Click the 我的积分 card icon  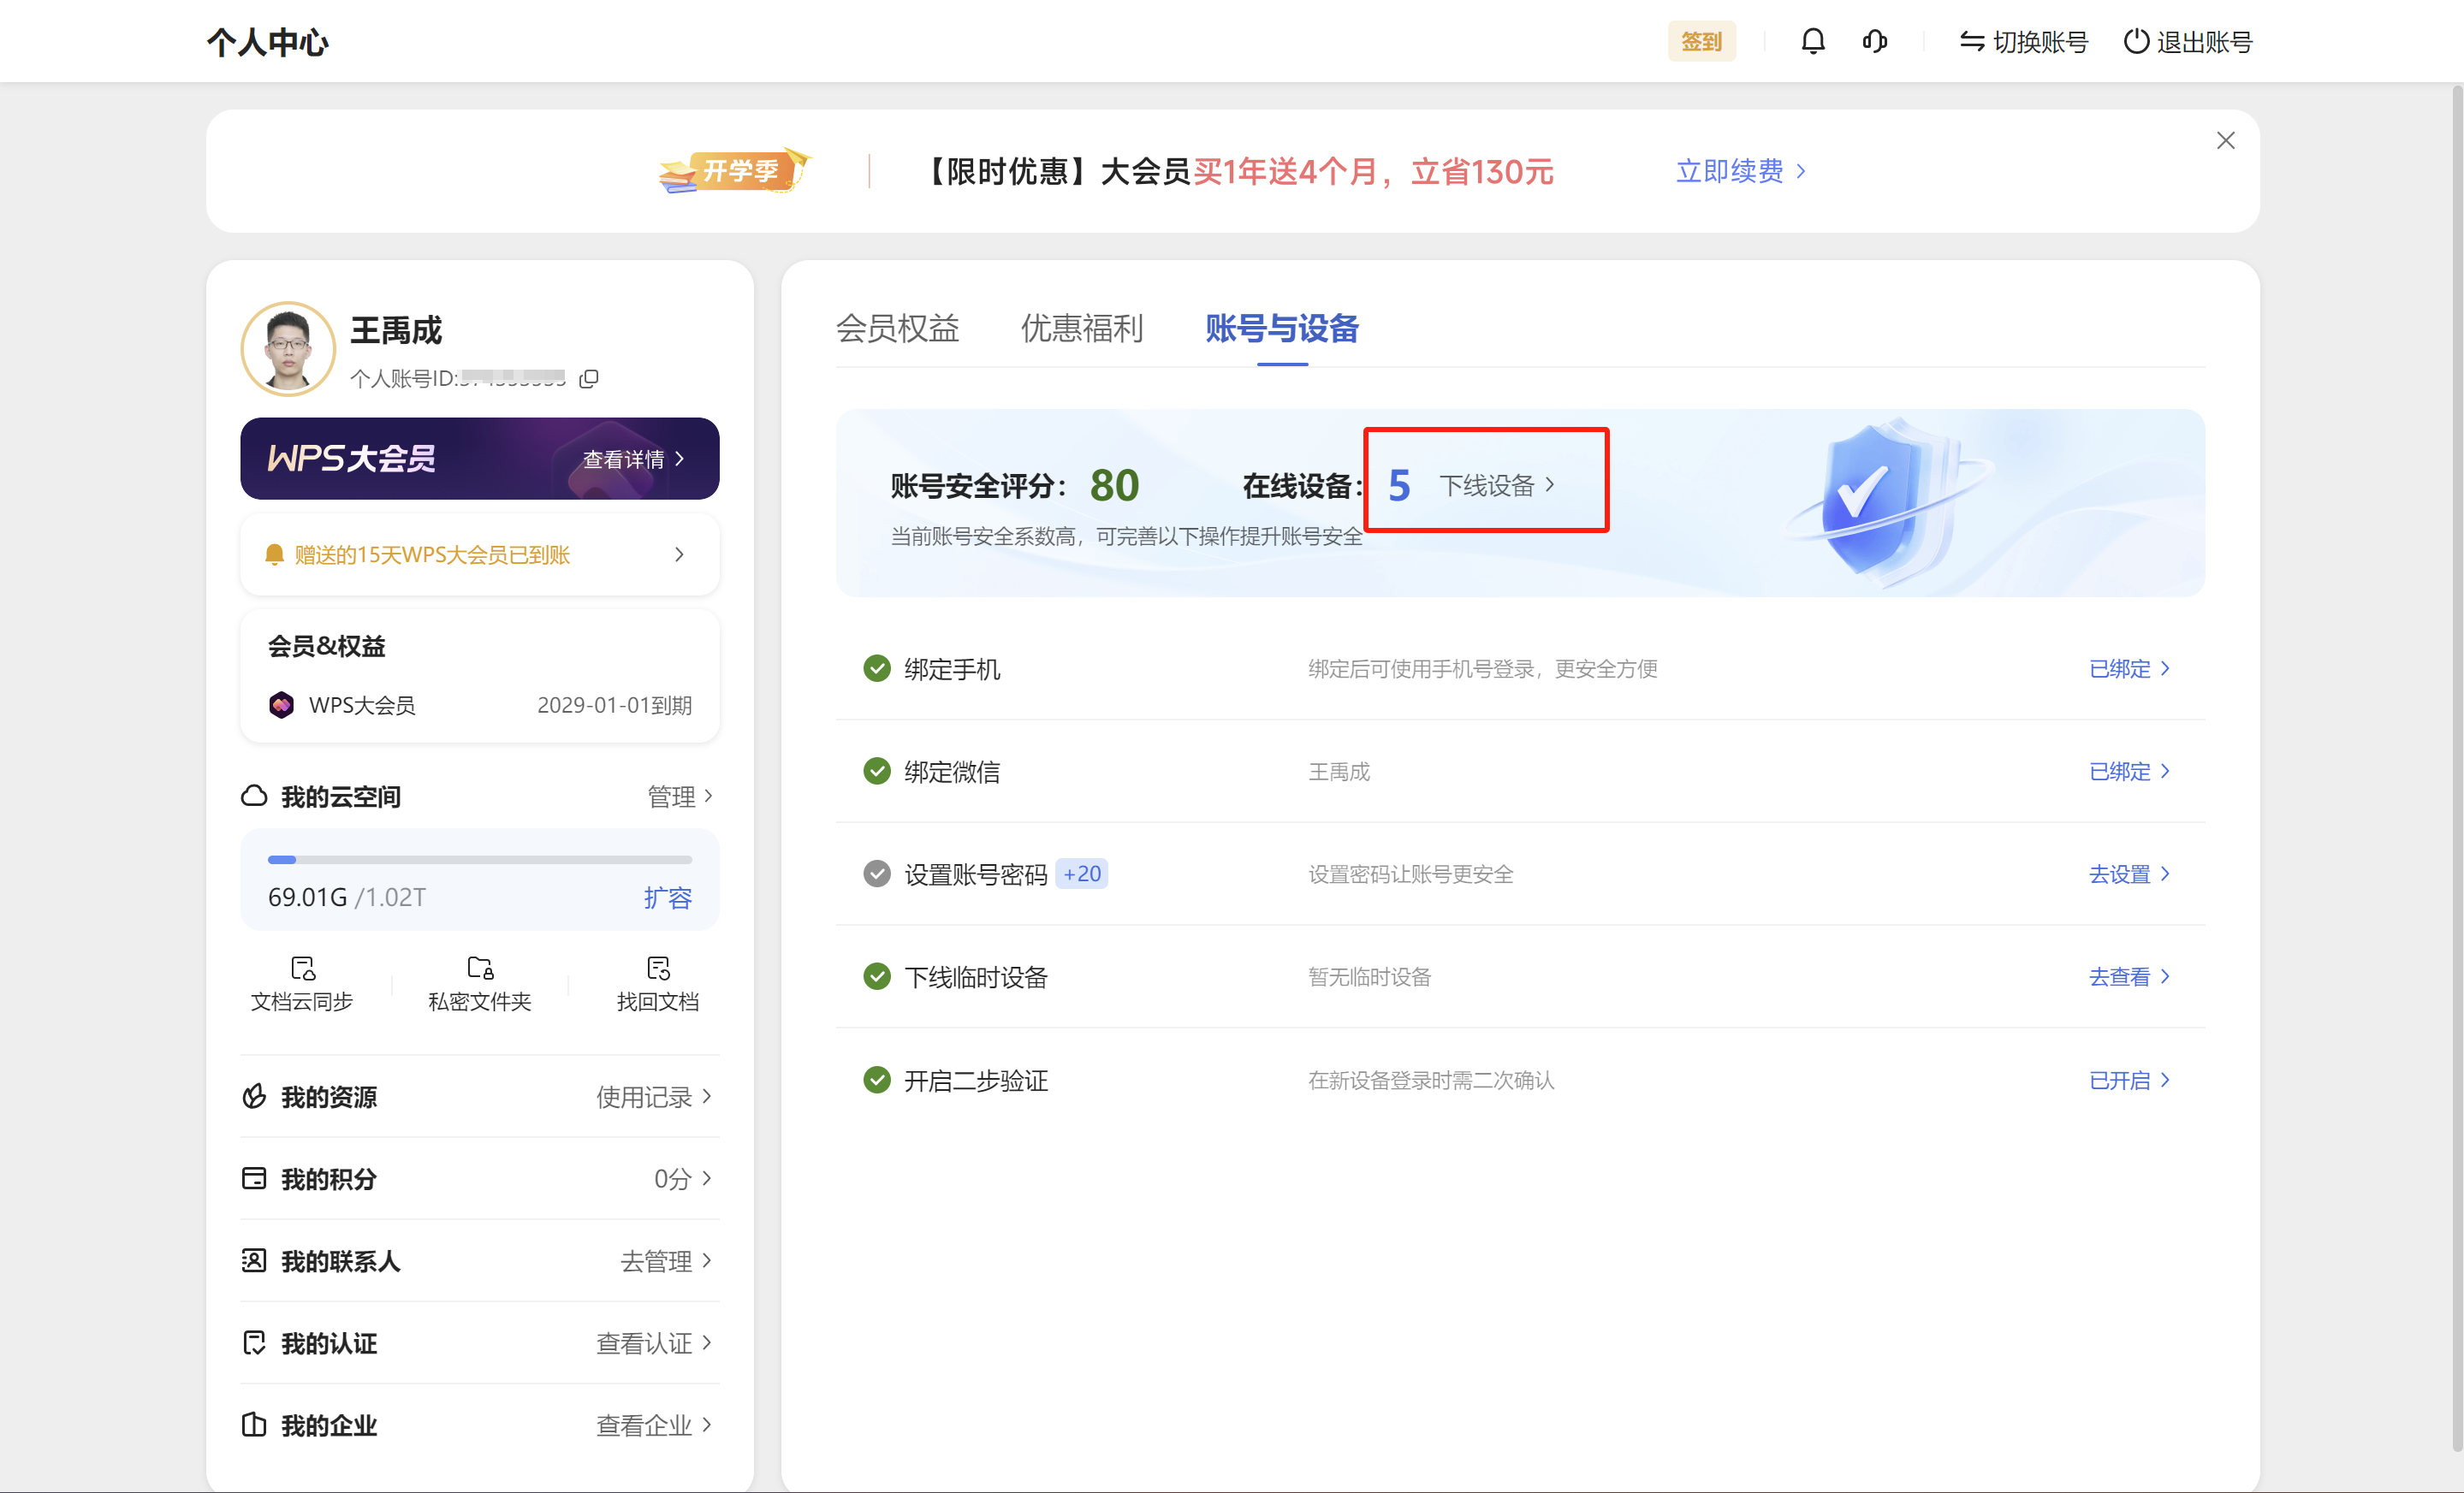254,1178
